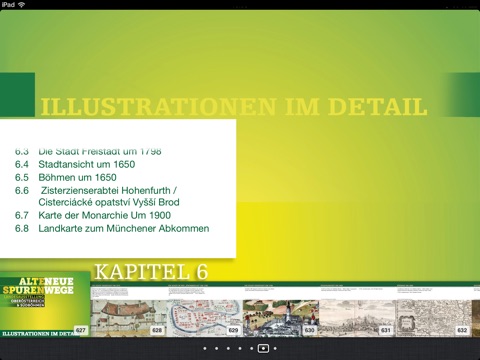Image resolution: width=480 pixels, height=360 pixels.
Task: Open page 630 thumbnail
Action: coord(281,310)
